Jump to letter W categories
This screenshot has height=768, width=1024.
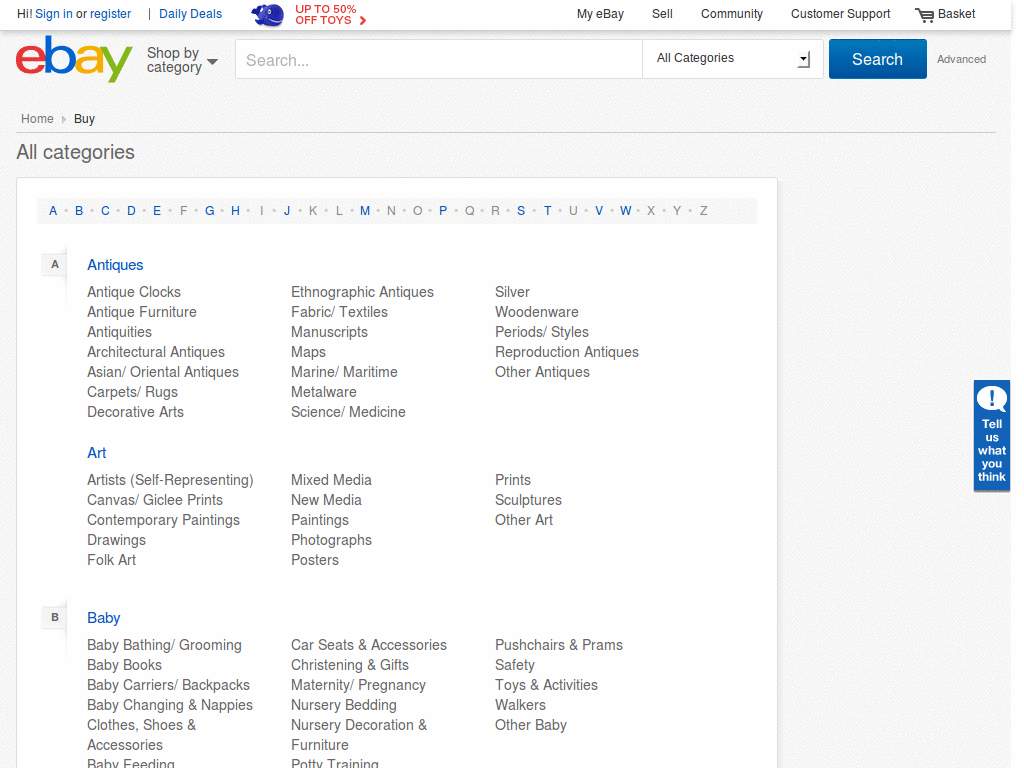coord(626,210)
